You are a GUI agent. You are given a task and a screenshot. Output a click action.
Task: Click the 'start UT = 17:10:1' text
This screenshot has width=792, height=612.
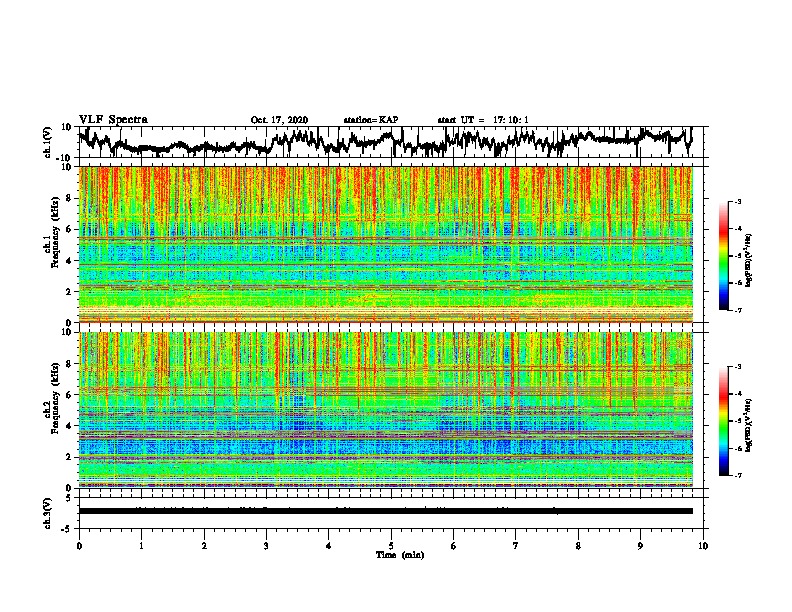483,120
